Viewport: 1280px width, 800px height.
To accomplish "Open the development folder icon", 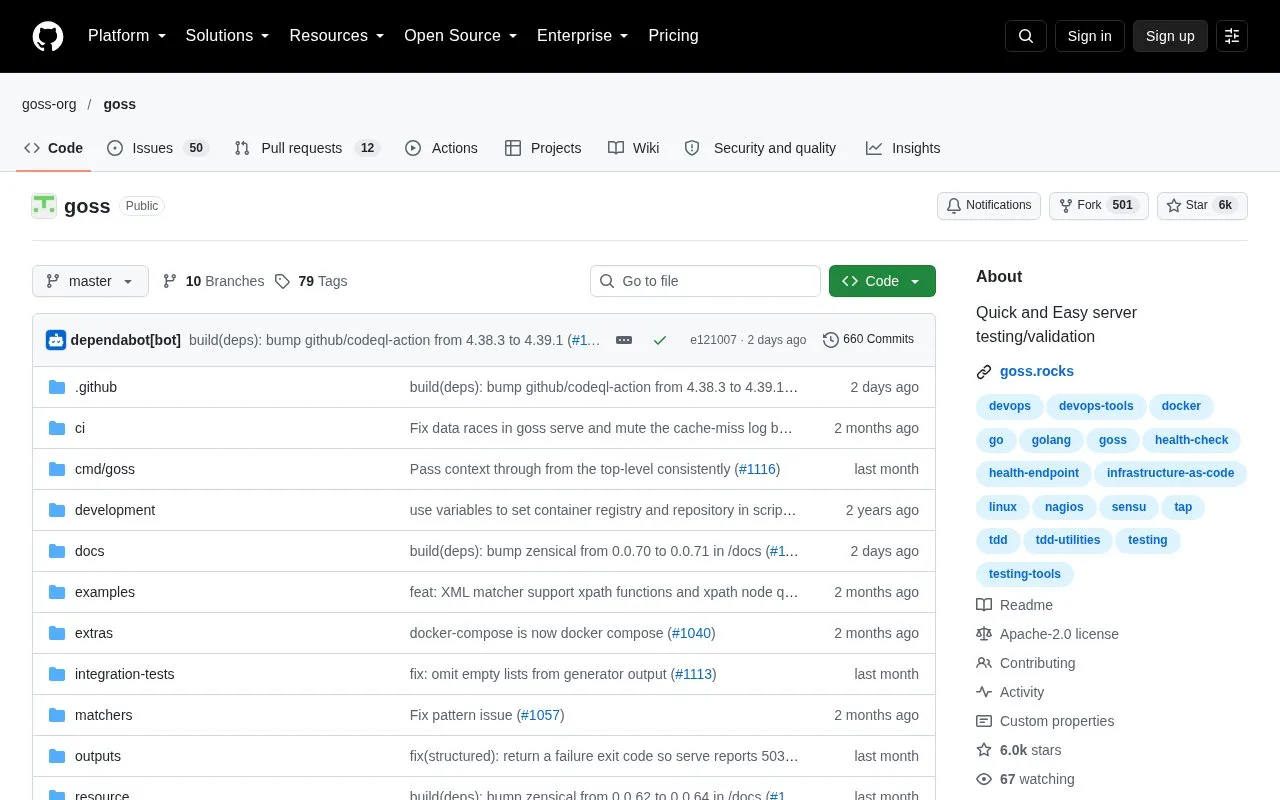I will [x=57, y=510].
